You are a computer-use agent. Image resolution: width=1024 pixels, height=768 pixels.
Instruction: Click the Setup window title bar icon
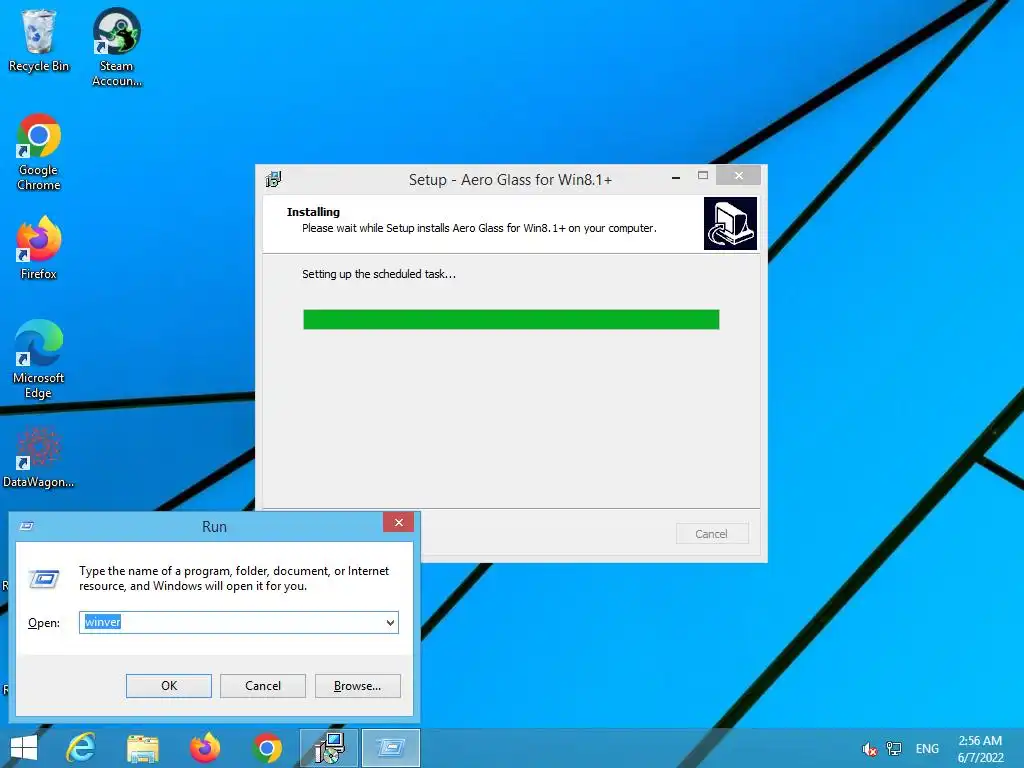[274, 179]
